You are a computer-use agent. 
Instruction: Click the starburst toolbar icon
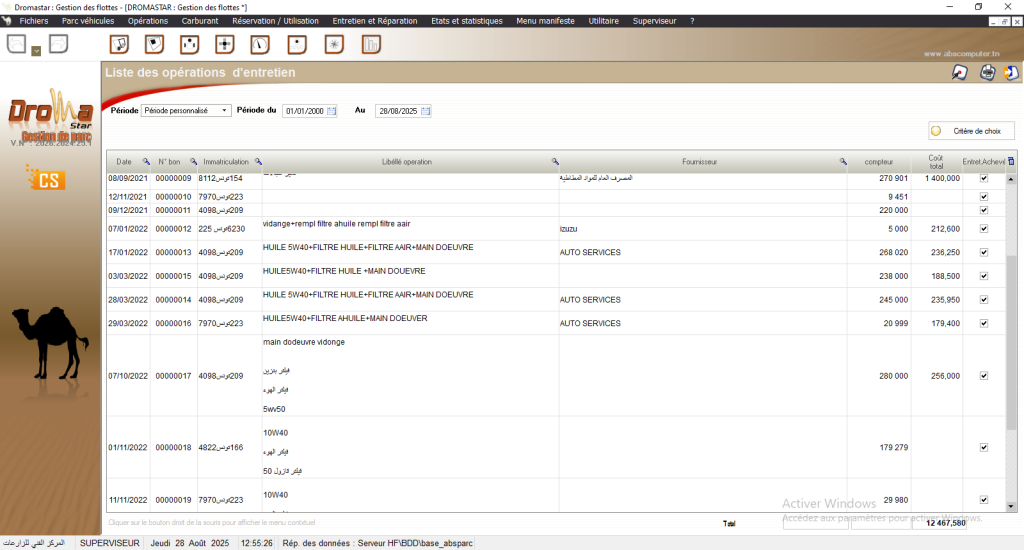[x=334, y=44]
